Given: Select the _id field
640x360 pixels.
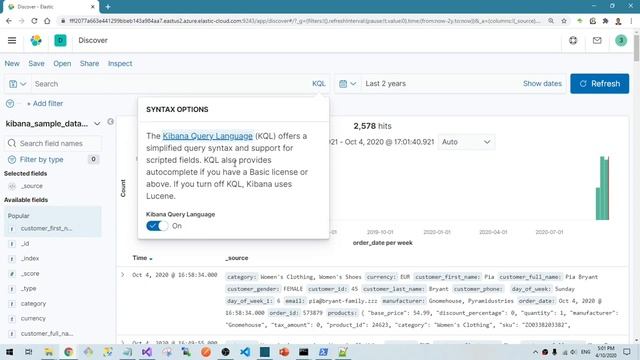Looking at the screenshot, I should 25,244.
